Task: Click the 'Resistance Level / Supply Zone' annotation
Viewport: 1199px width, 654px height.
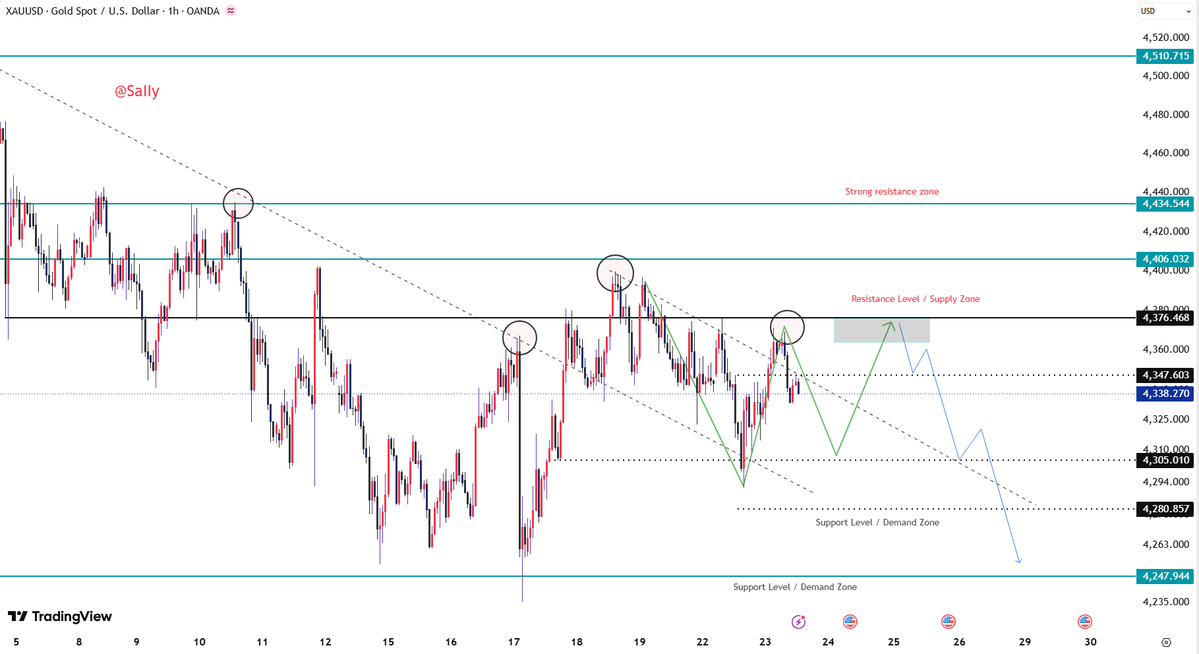Action: point(915,299)
